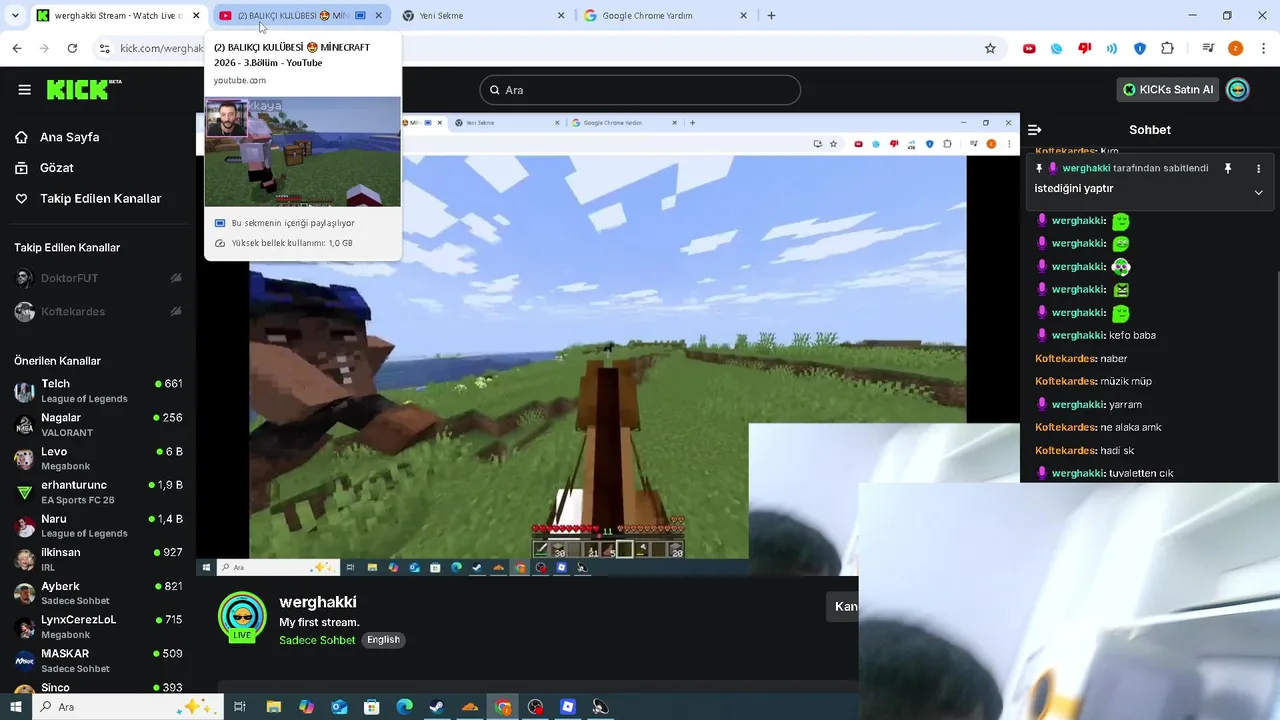Open Chrome profile avatar Z
The image size is (1280, 720).
[1236, 48]
